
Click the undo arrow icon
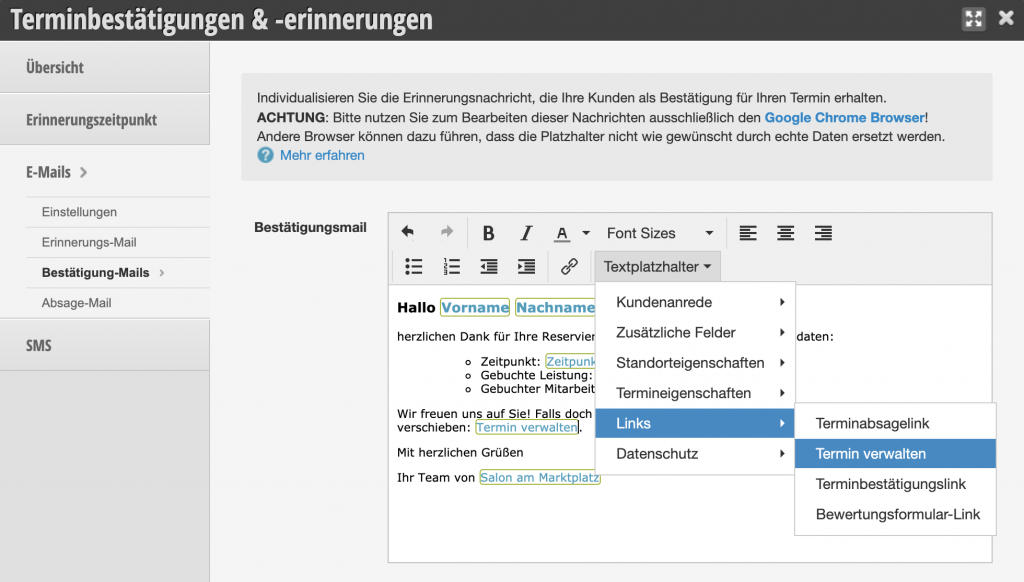[408, 233]
